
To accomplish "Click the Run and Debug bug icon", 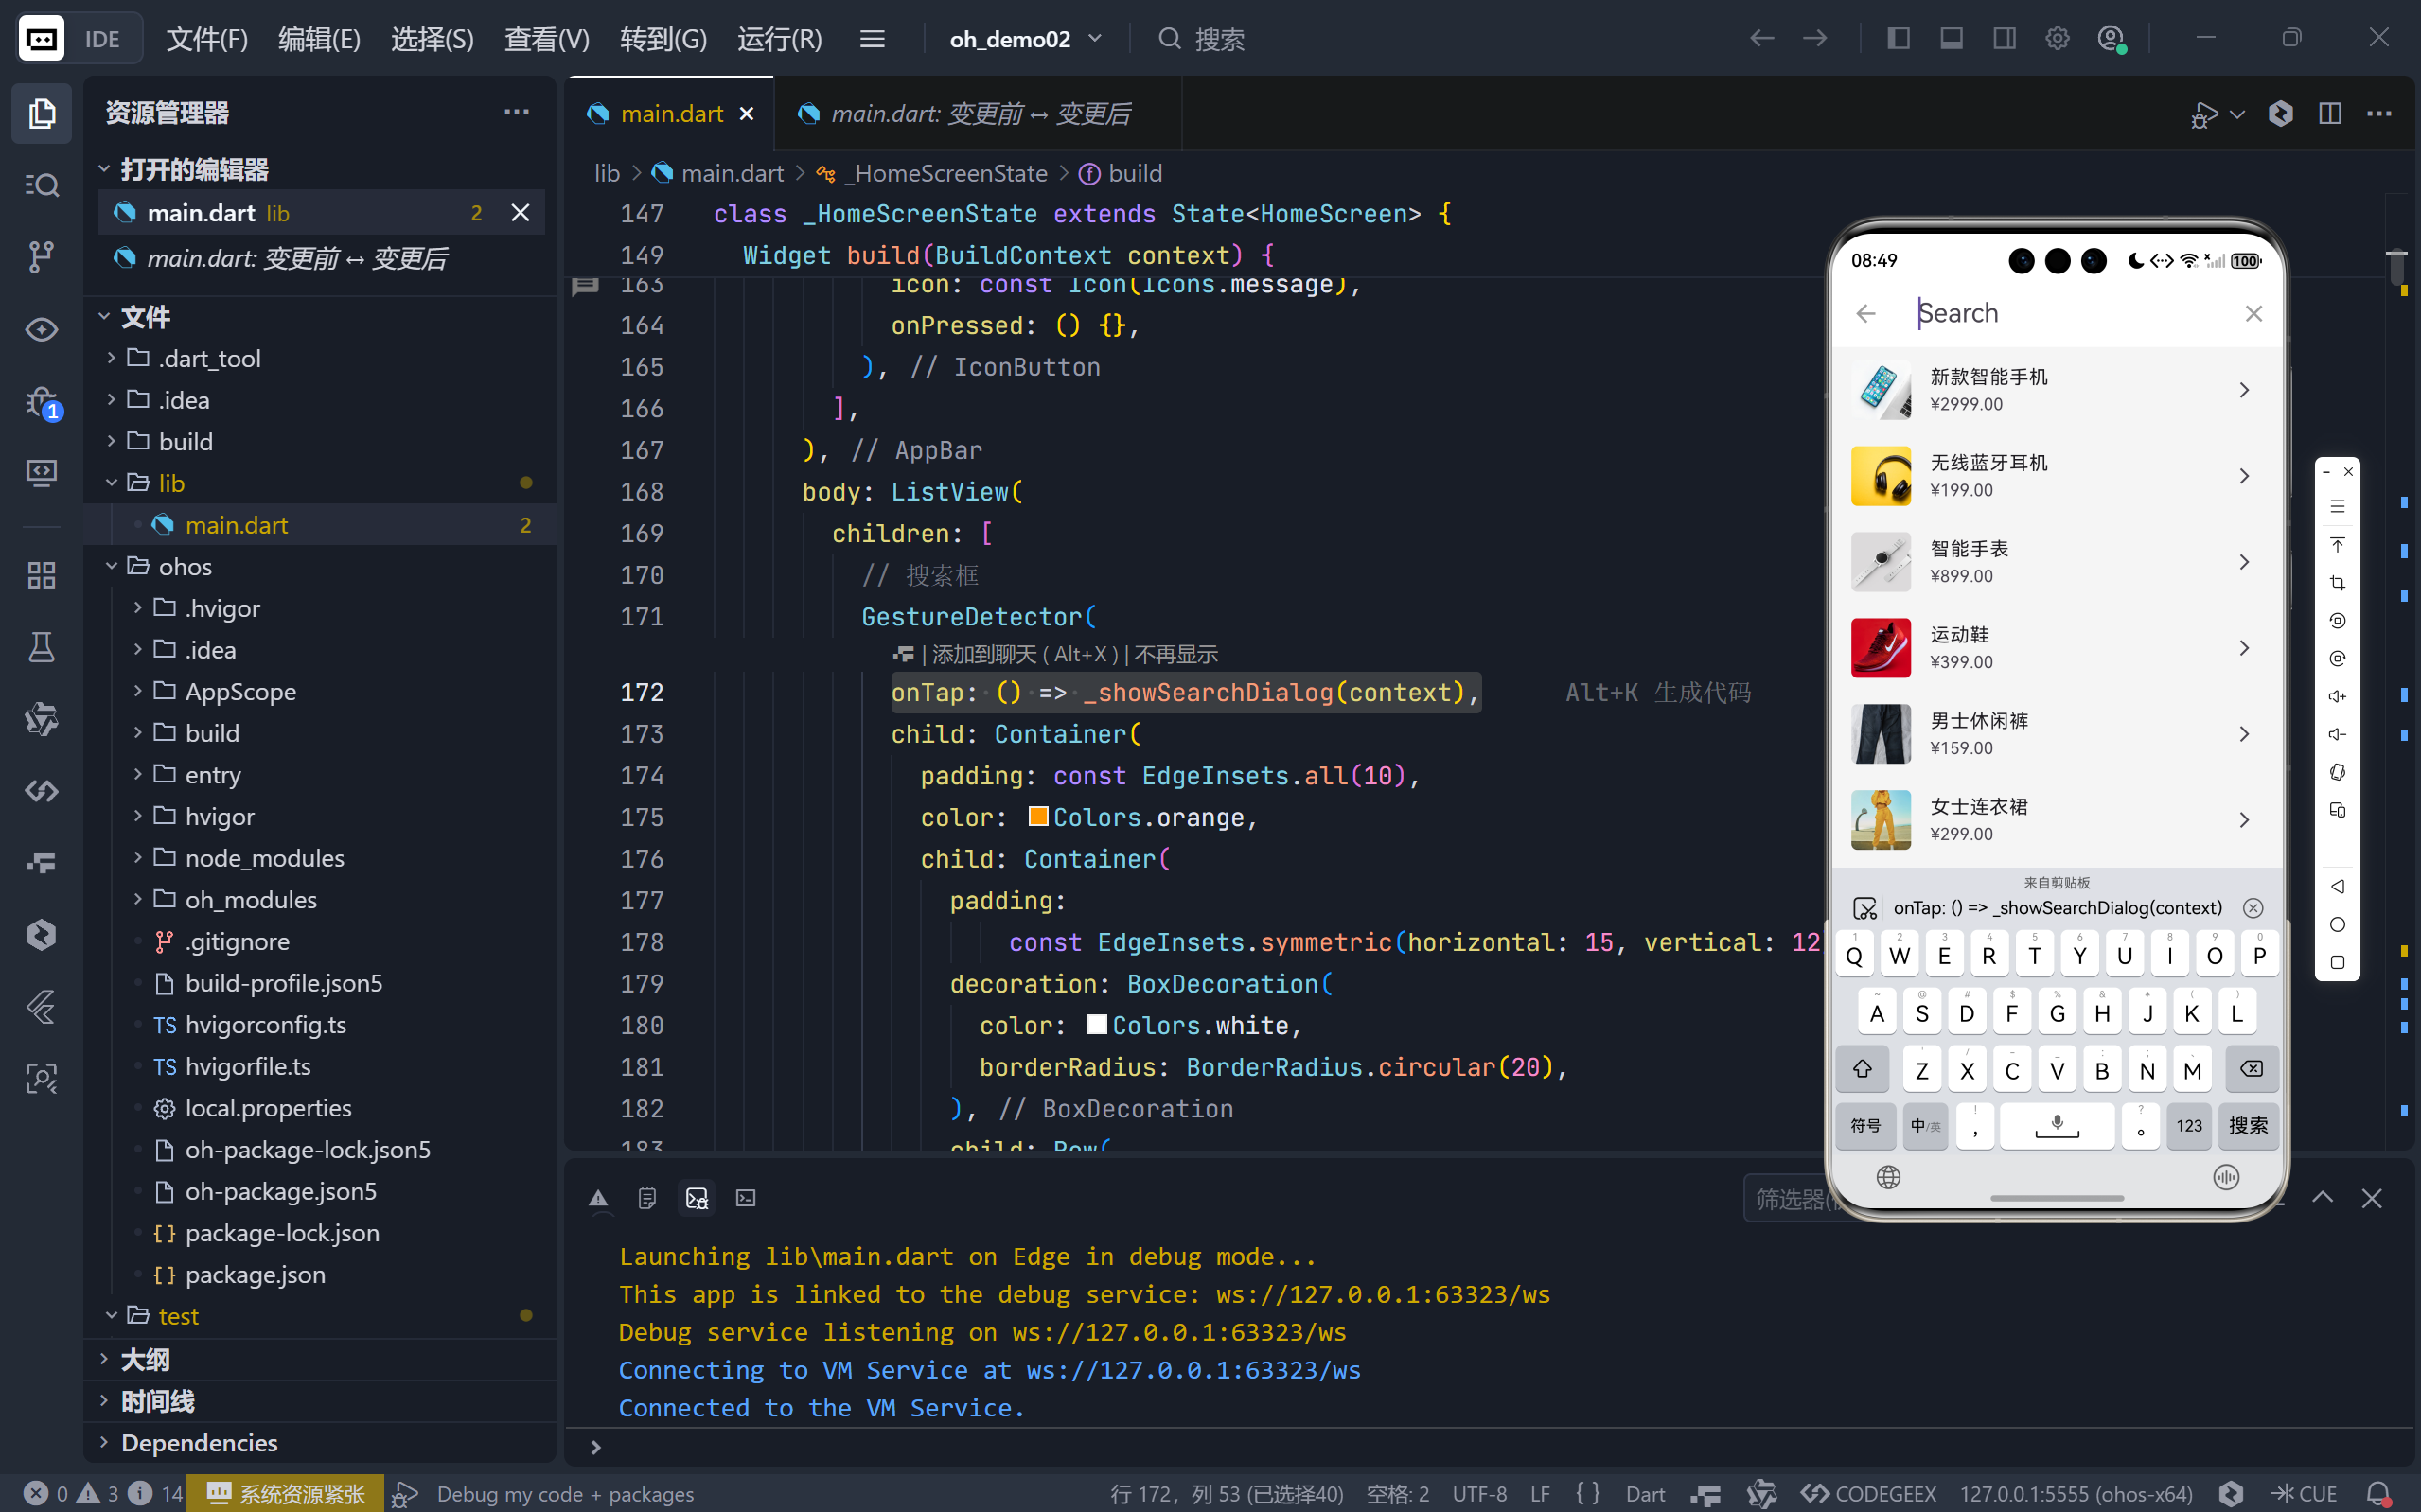I will pos(41,402).
